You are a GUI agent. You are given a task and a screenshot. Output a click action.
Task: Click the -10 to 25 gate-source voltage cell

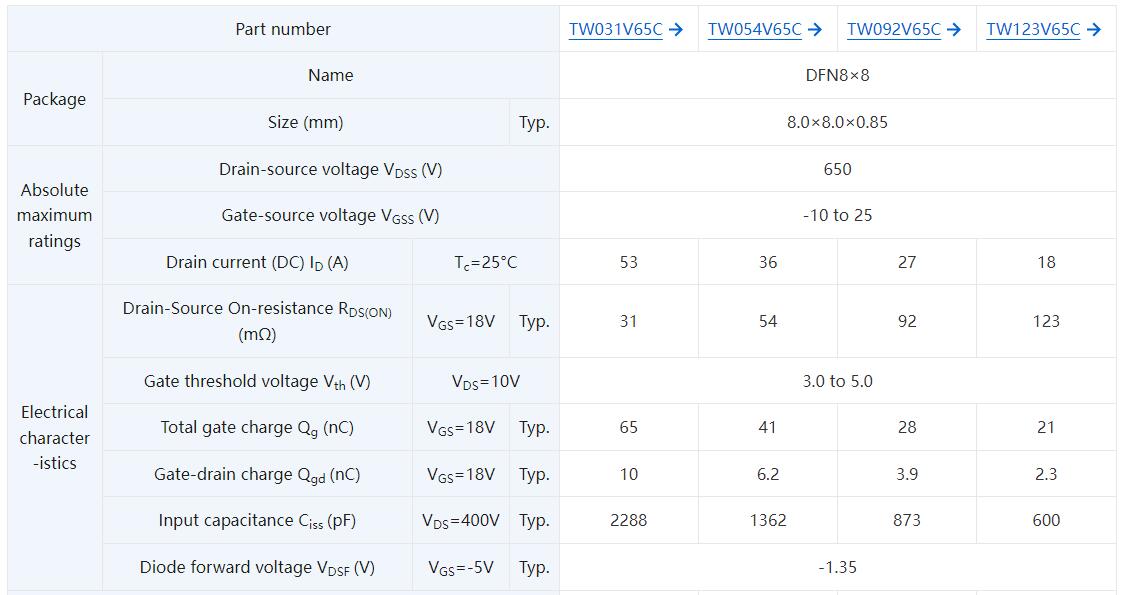(837, 215)
